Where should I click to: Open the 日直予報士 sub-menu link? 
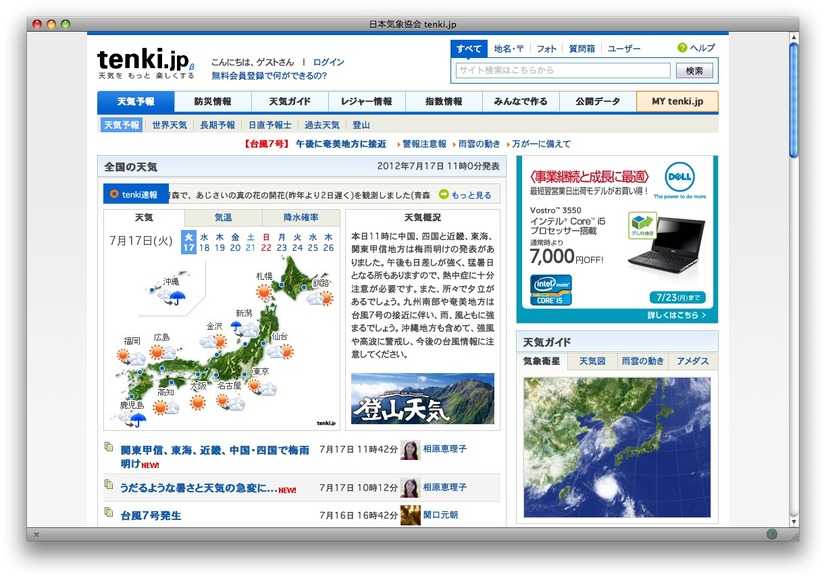pyautogui.click(x=270, y=125)
